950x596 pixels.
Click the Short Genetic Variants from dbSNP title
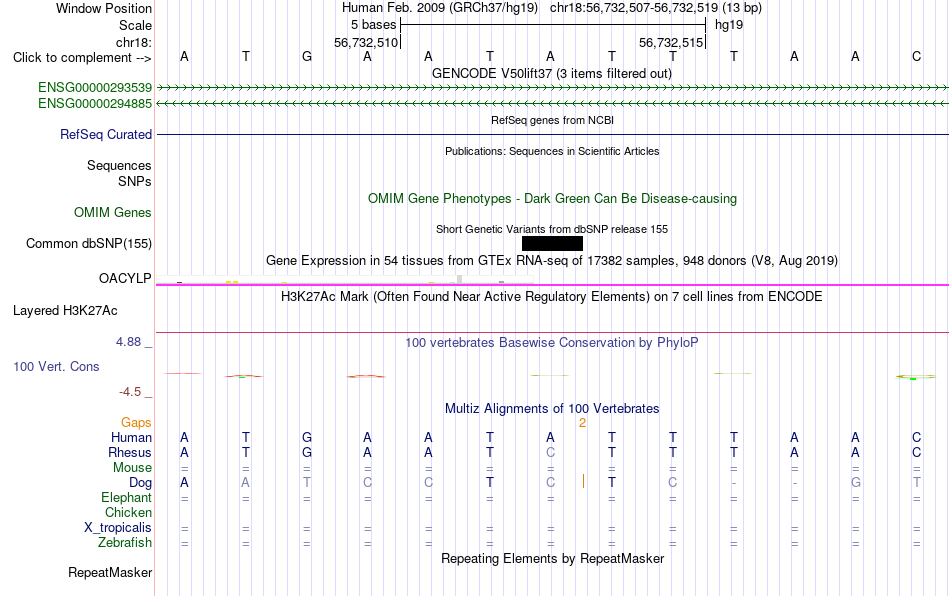tap(552, 230)
